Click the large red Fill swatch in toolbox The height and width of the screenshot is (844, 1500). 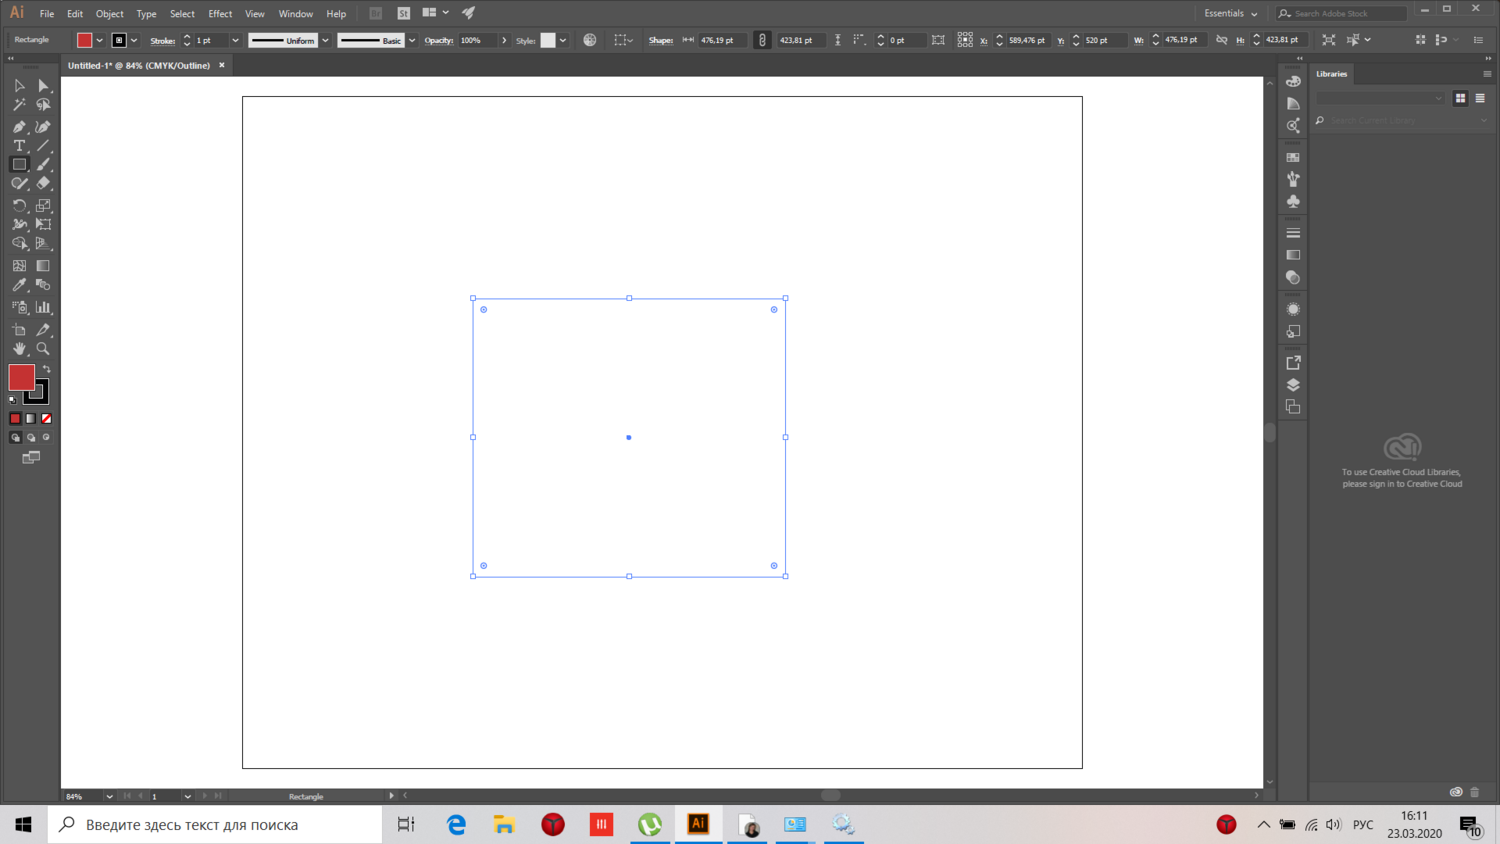coord(21,377)
